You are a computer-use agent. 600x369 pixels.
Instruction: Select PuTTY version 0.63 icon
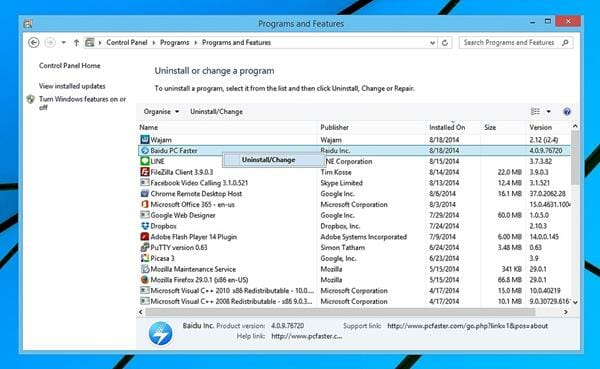pos(145,247)
